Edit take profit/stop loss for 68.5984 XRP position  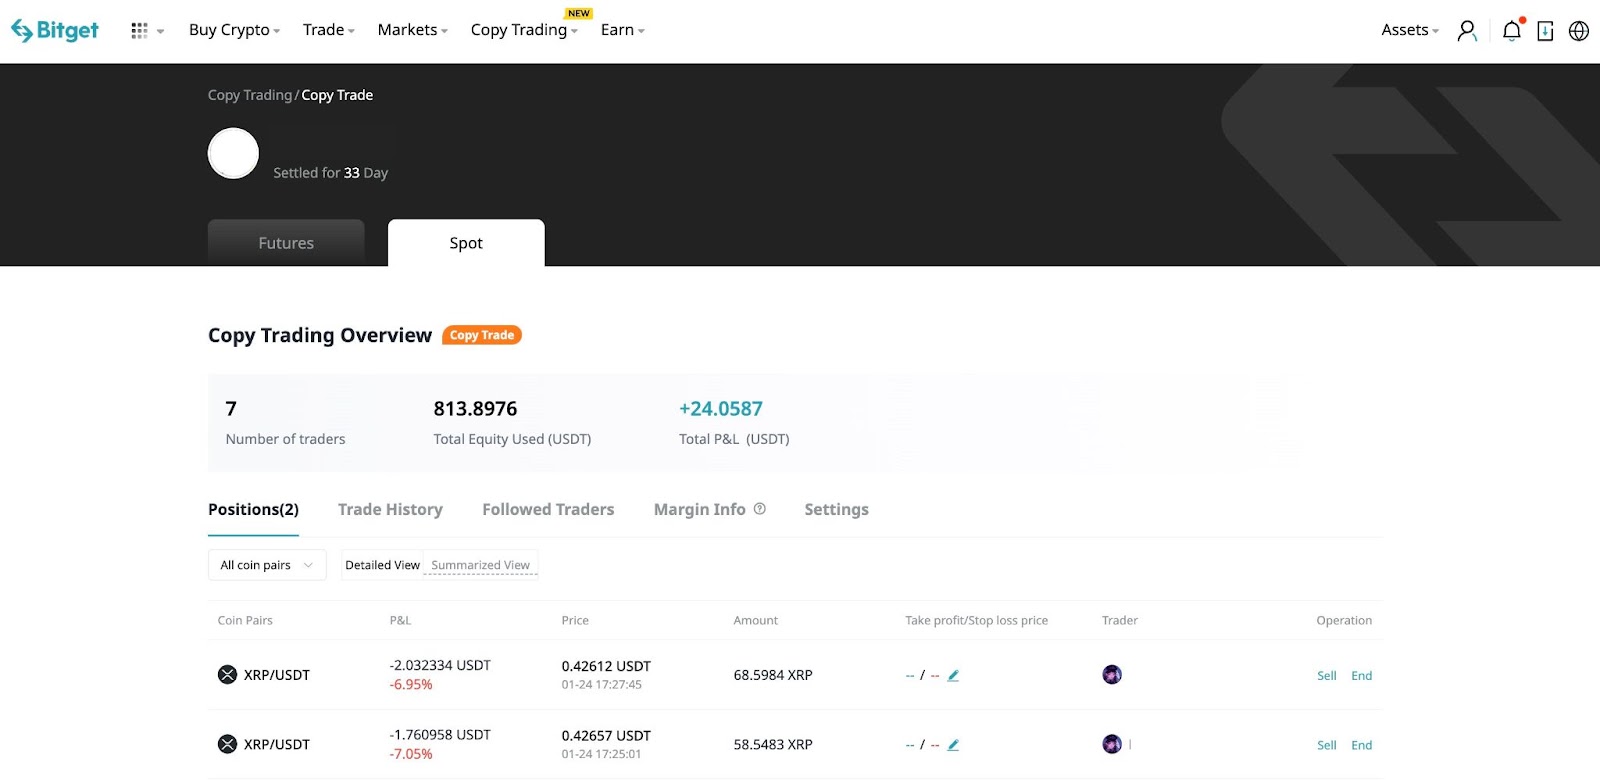click(x=953, y=676)
